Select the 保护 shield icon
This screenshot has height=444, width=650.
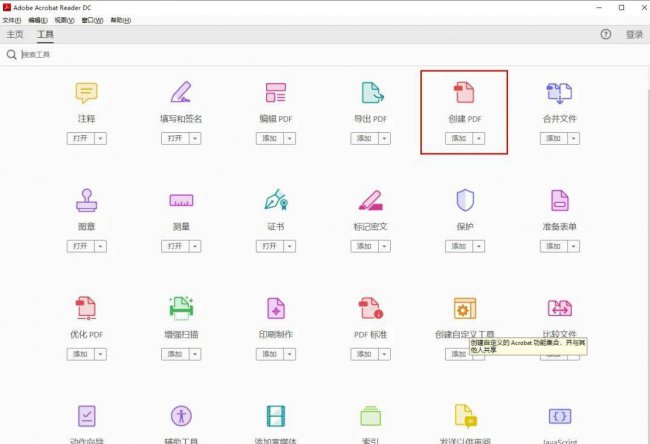(465, 200)
